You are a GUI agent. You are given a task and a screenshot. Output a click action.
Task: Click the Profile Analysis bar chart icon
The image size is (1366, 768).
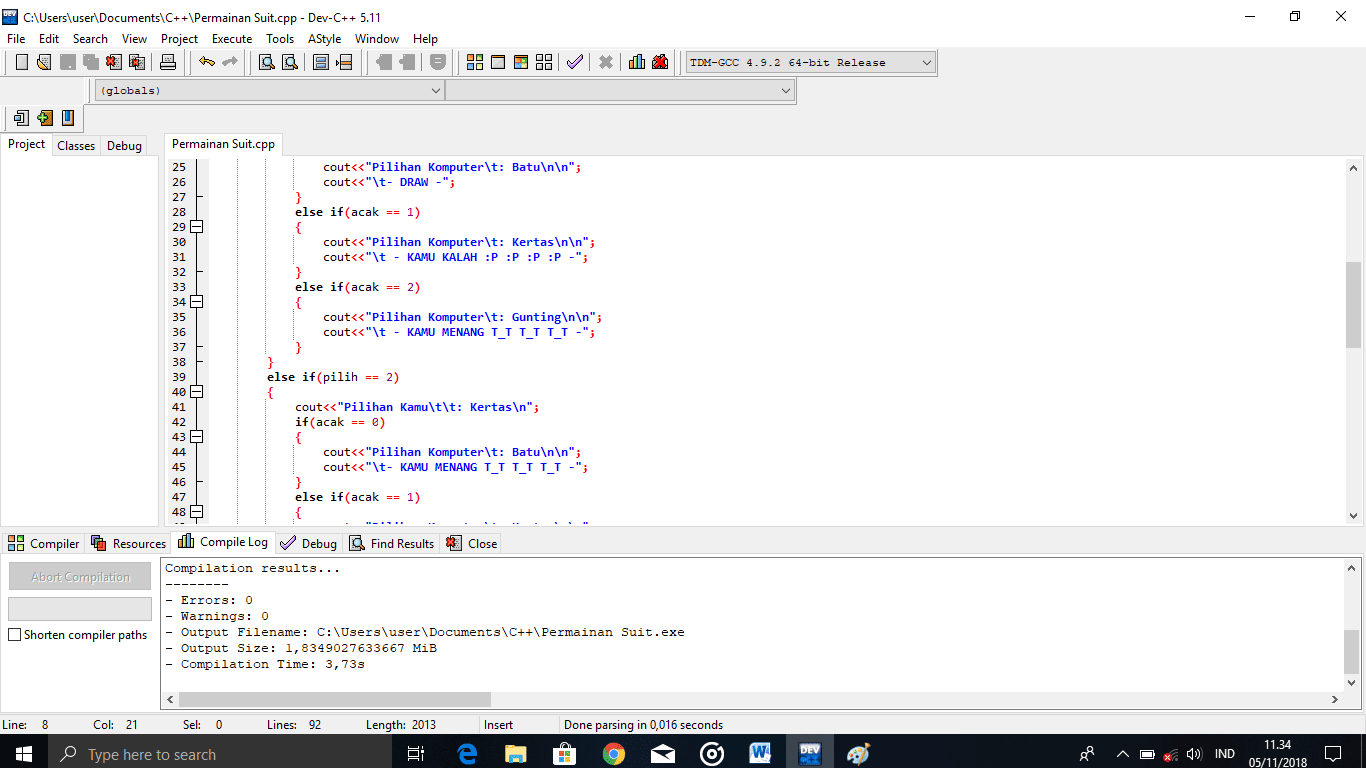click(637, 62)
